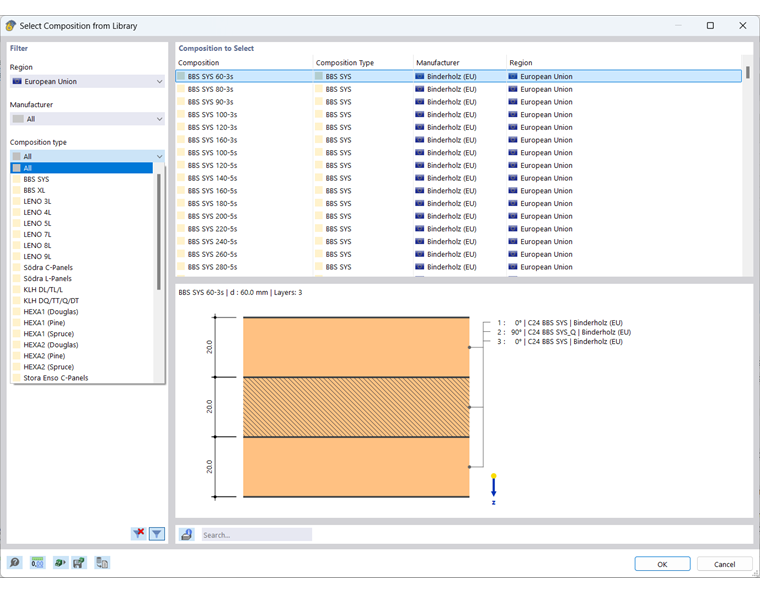Screen dimensions: 760x594
Task: Pick LENO 7L in the dropdown list
Action: pos(81,234)
